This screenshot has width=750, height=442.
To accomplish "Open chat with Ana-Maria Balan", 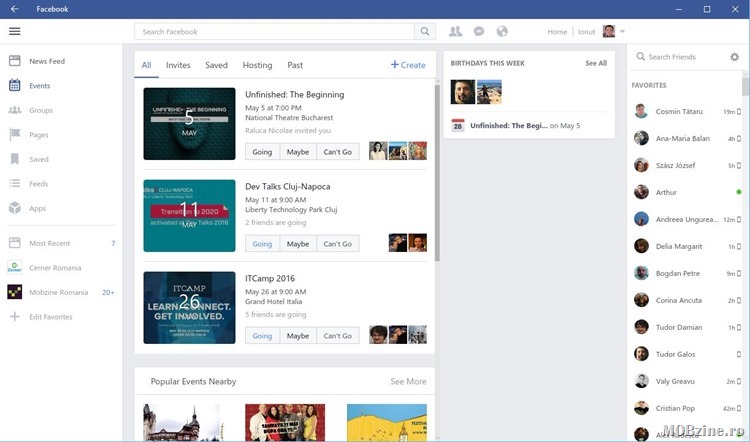I will coord(686,138).
